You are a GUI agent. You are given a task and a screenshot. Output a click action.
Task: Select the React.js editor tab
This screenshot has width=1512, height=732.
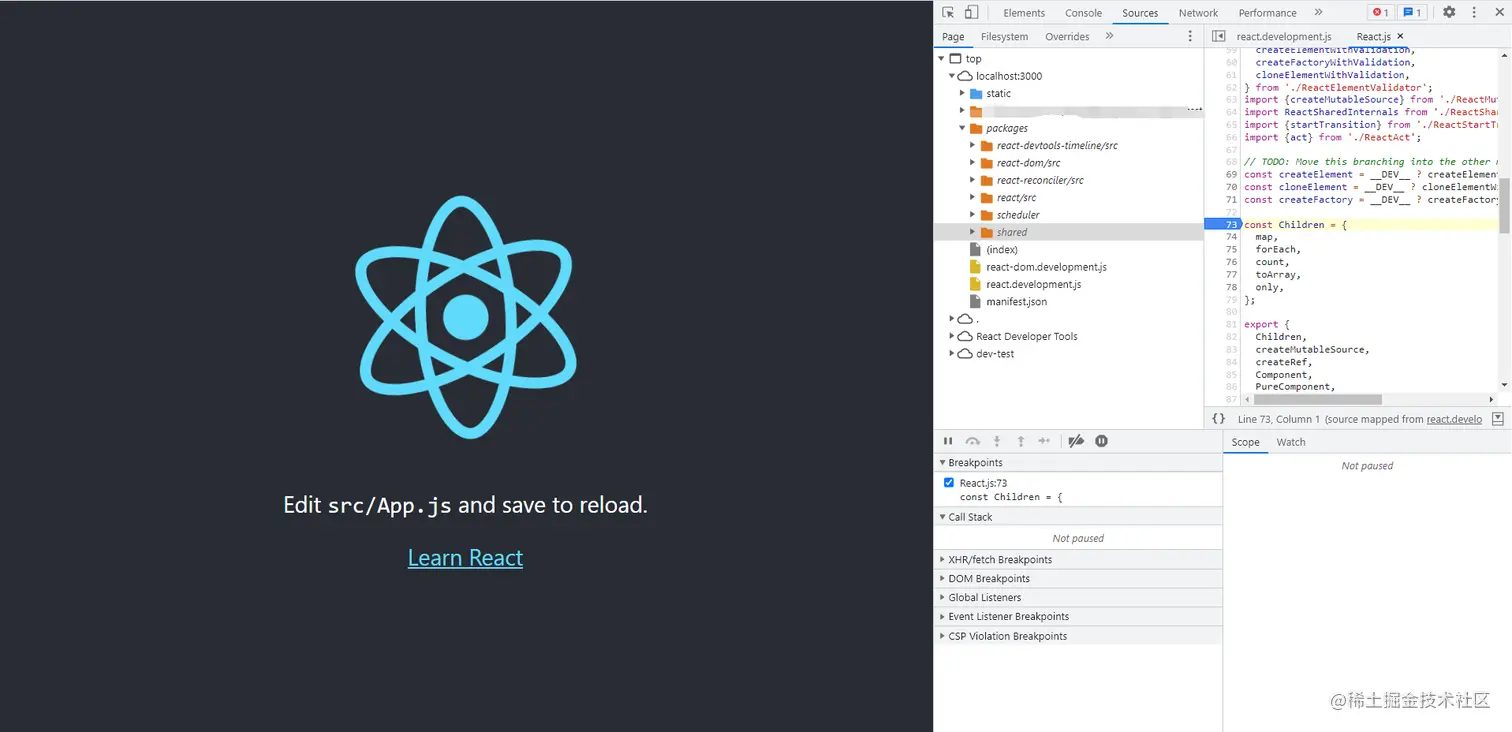1373,37
